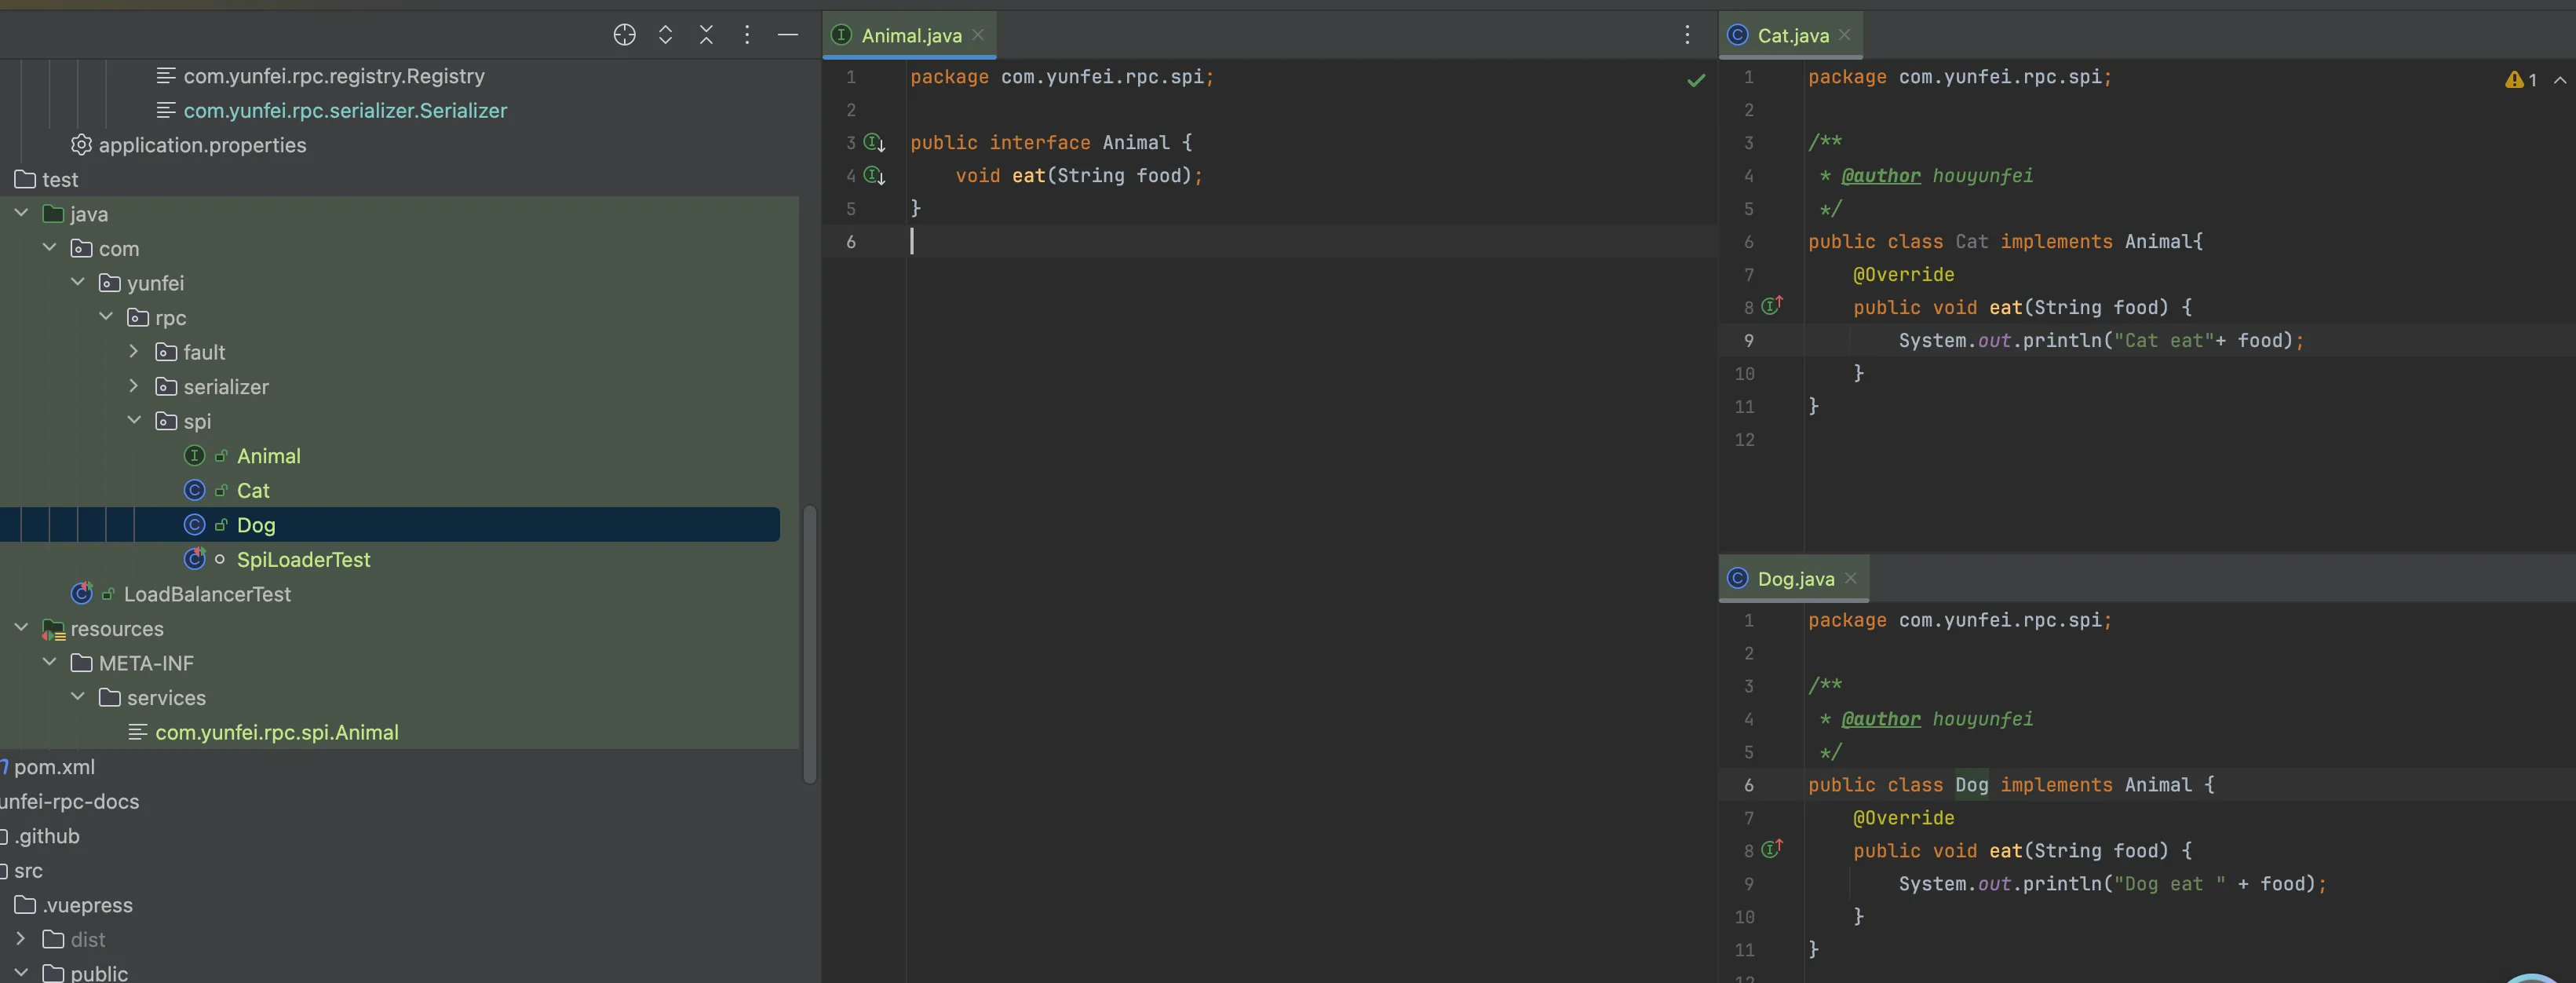The width and height of the screenshot is (2576, 983).
Task: Expand the serializer package
Action: [x=134, y=386]
